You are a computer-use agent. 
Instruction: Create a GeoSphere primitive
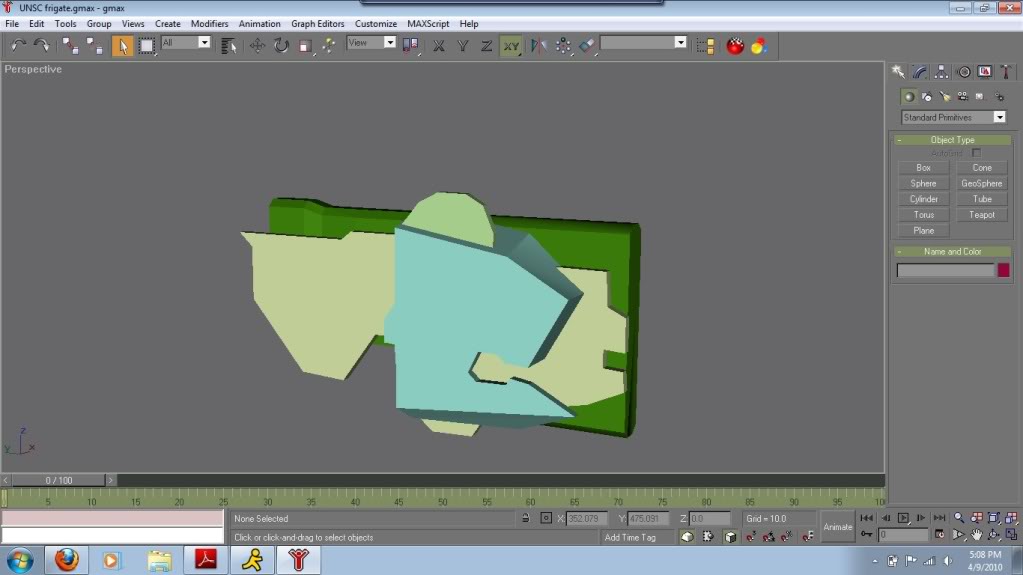[981, 183]
